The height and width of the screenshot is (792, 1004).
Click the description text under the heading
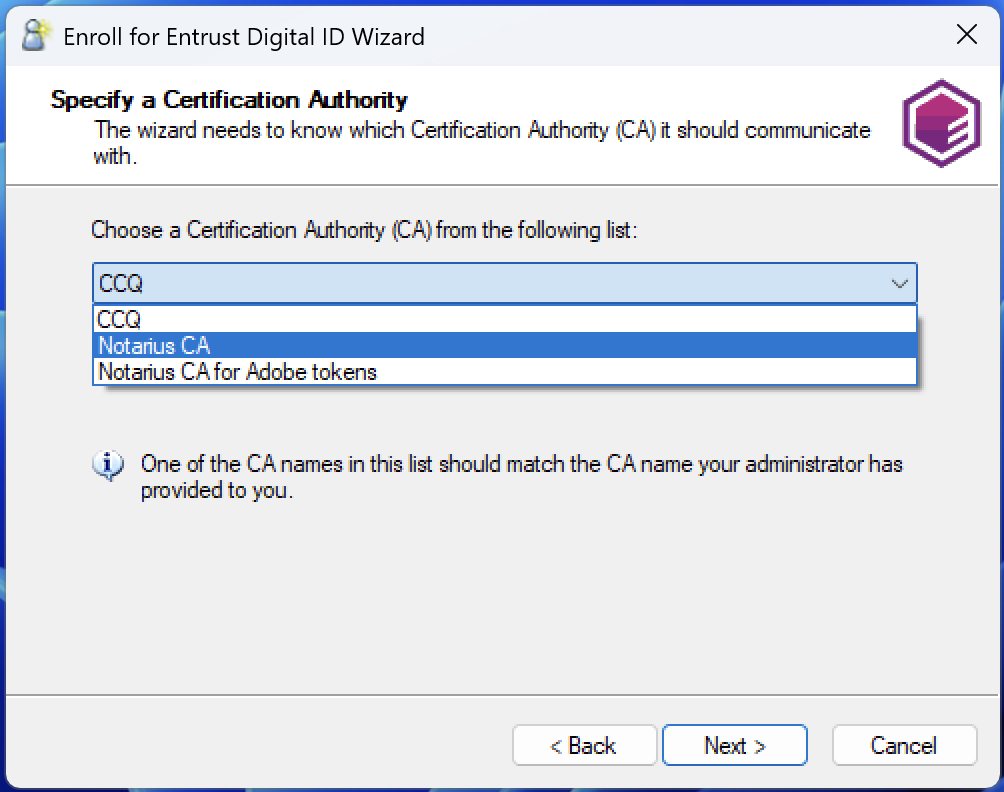(x=482, y=131)
